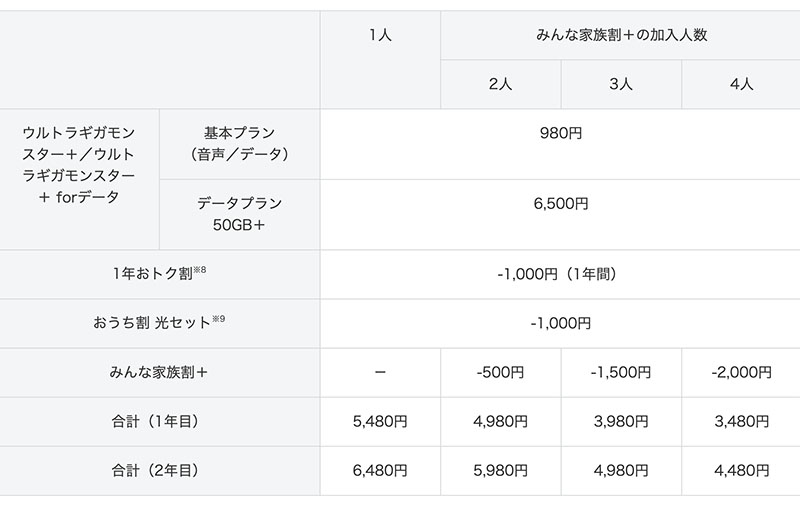The width and height of the screenshot is (800, 507).
Task: Click the 基本プラン（音声／データ） row label
Action: point(239,144)
